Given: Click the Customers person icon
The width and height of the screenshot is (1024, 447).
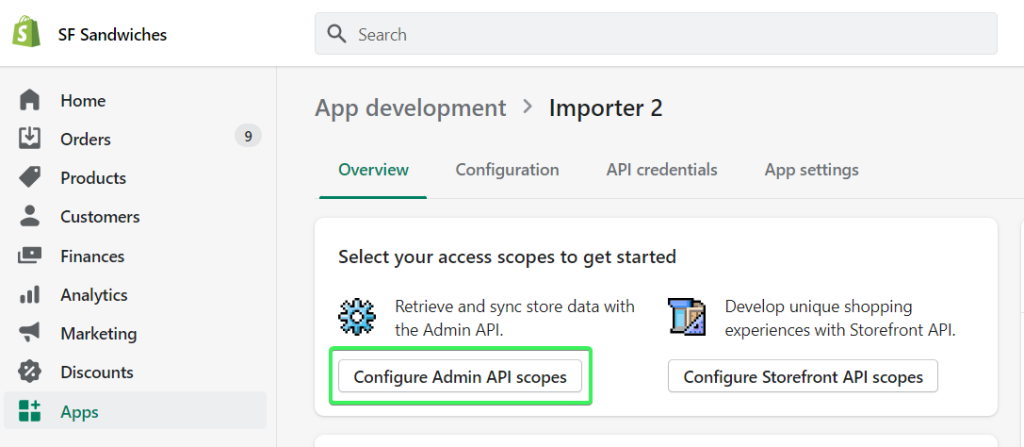Looking at the screenshot, I should 30,216.
